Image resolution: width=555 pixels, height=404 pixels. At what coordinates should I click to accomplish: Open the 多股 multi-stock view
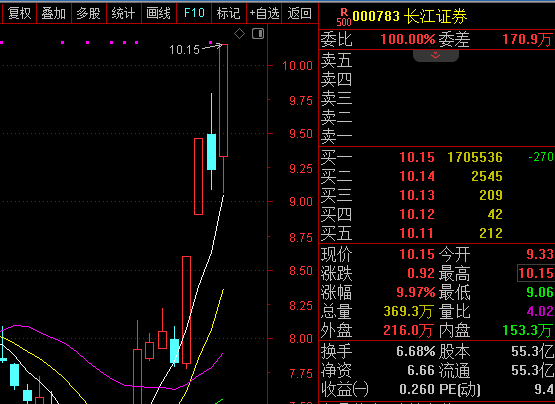89,13
